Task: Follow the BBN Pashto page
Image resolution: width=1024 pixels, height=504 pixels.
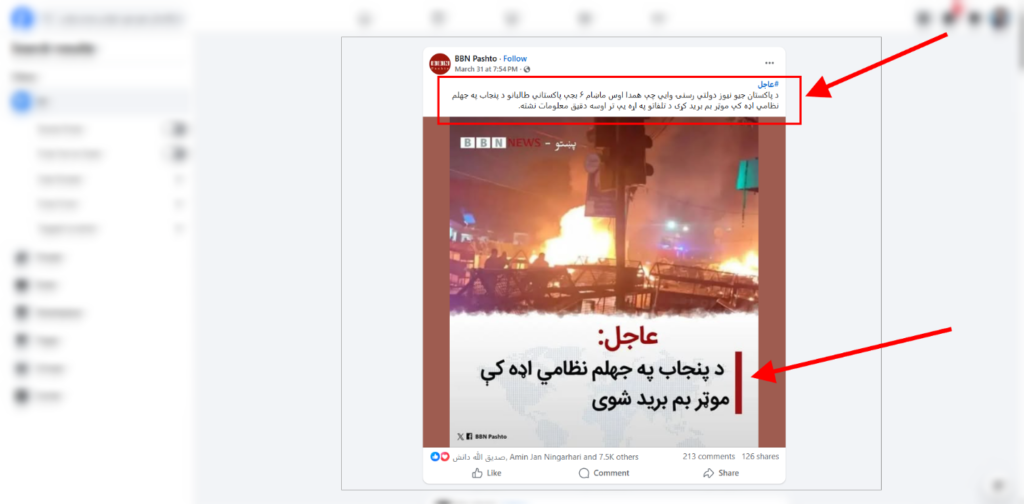Action: click(x=515, y=59)
